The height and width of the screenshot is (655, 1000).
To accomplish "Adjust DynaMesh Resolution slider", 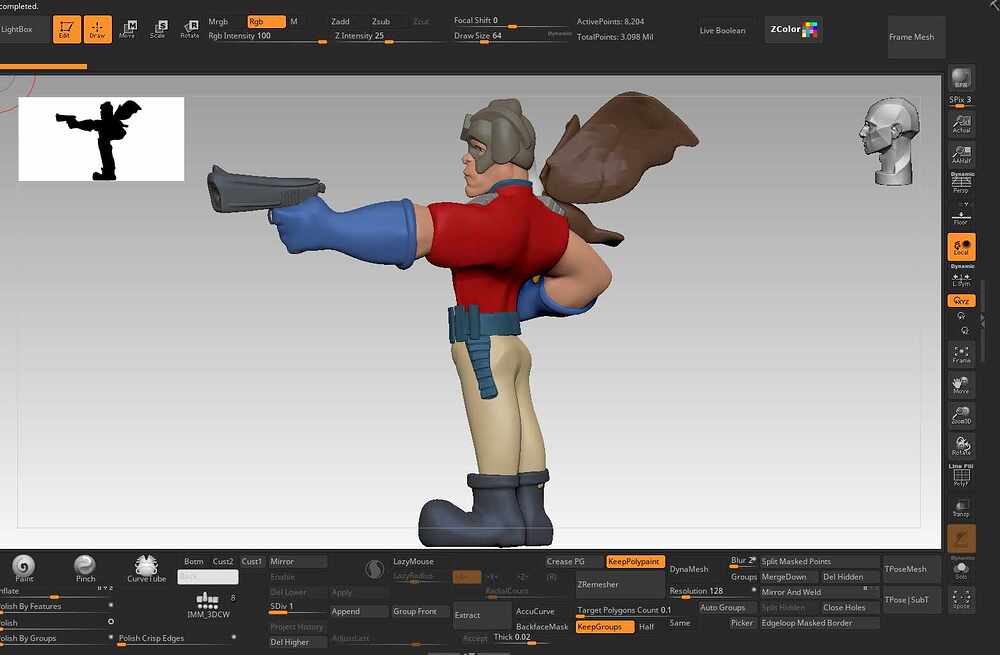I will 711,592.
